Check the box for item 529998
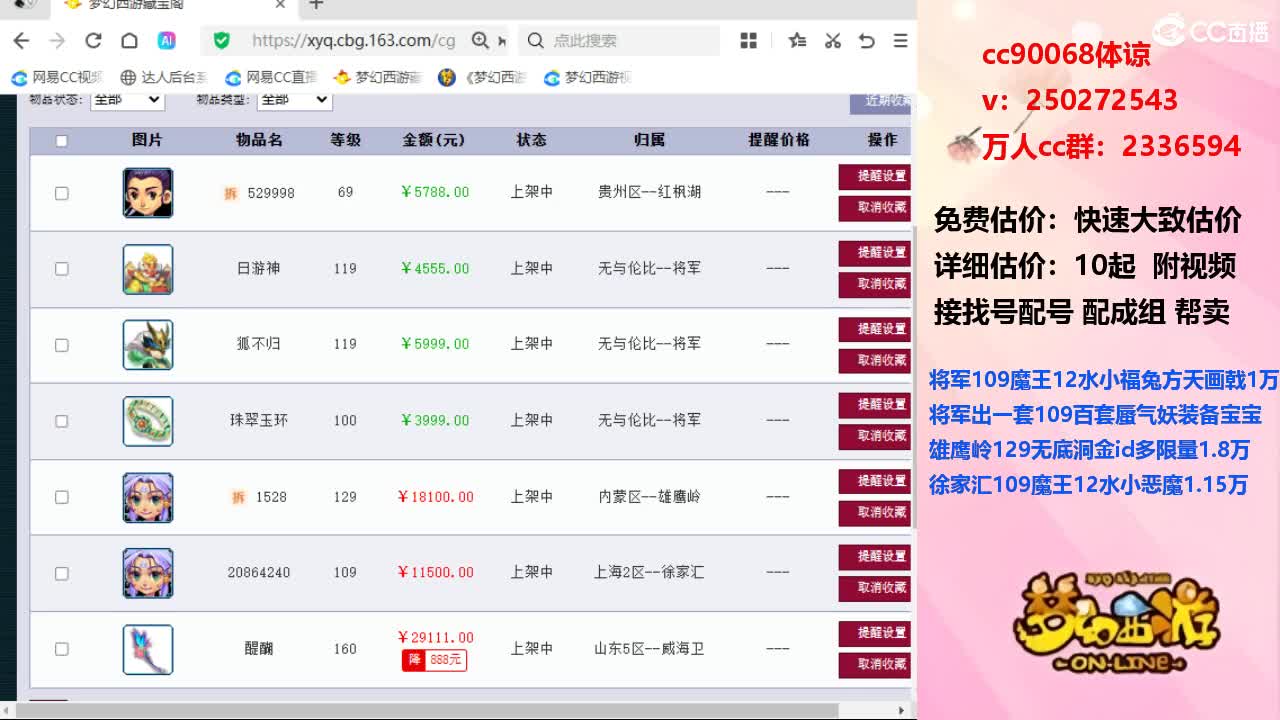The image size is (1280, 720). point(61,193)
